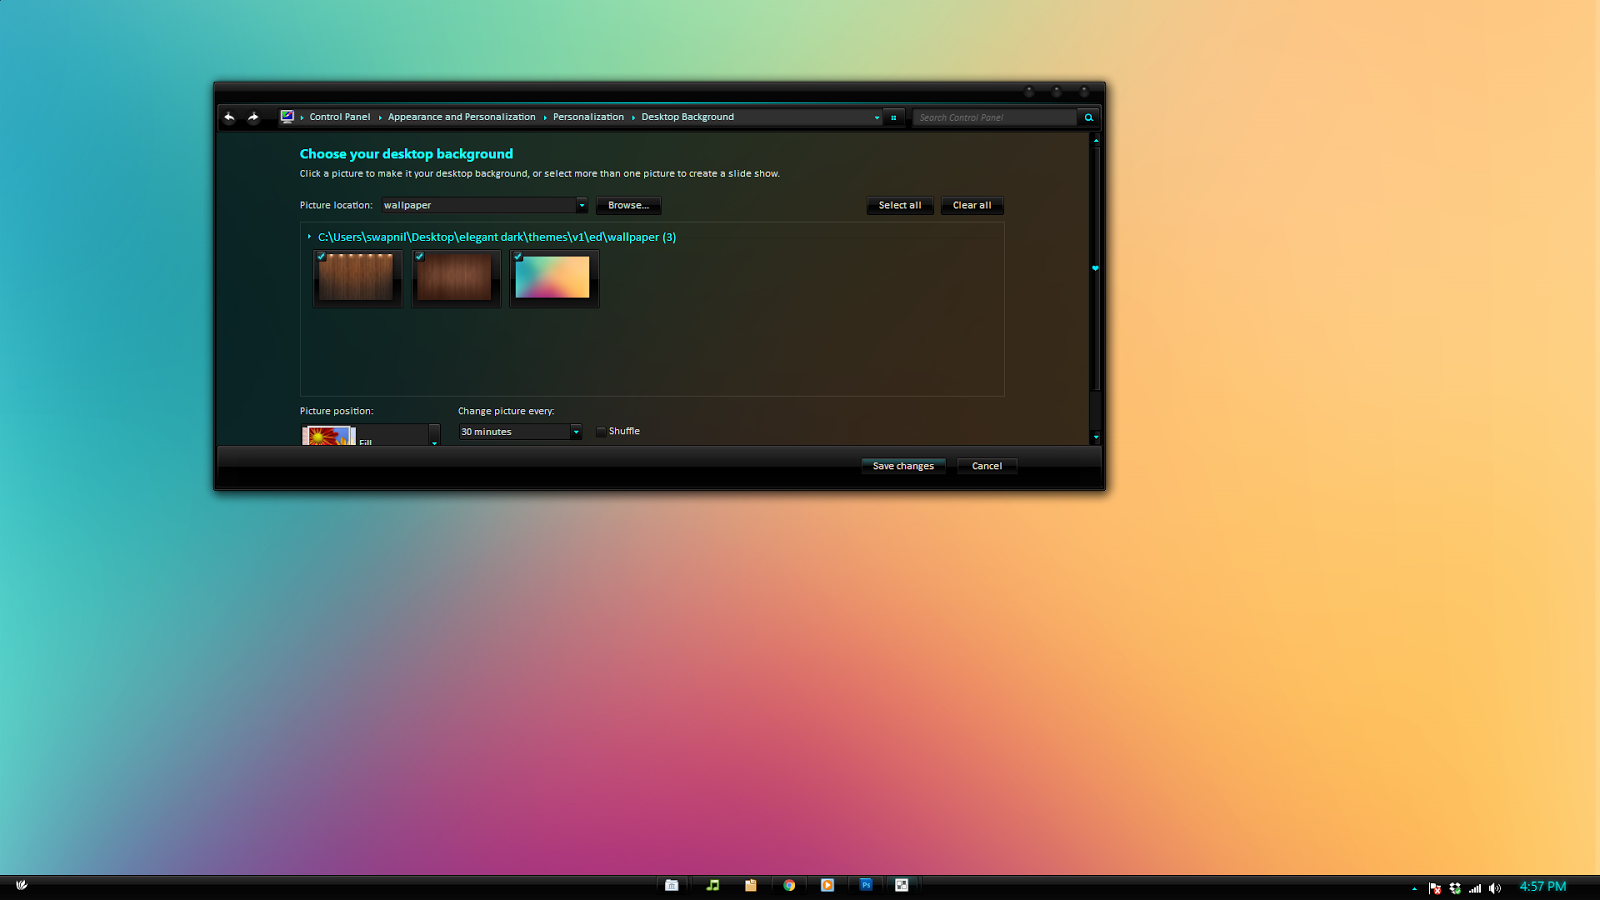Click the Cancel button

987,466
